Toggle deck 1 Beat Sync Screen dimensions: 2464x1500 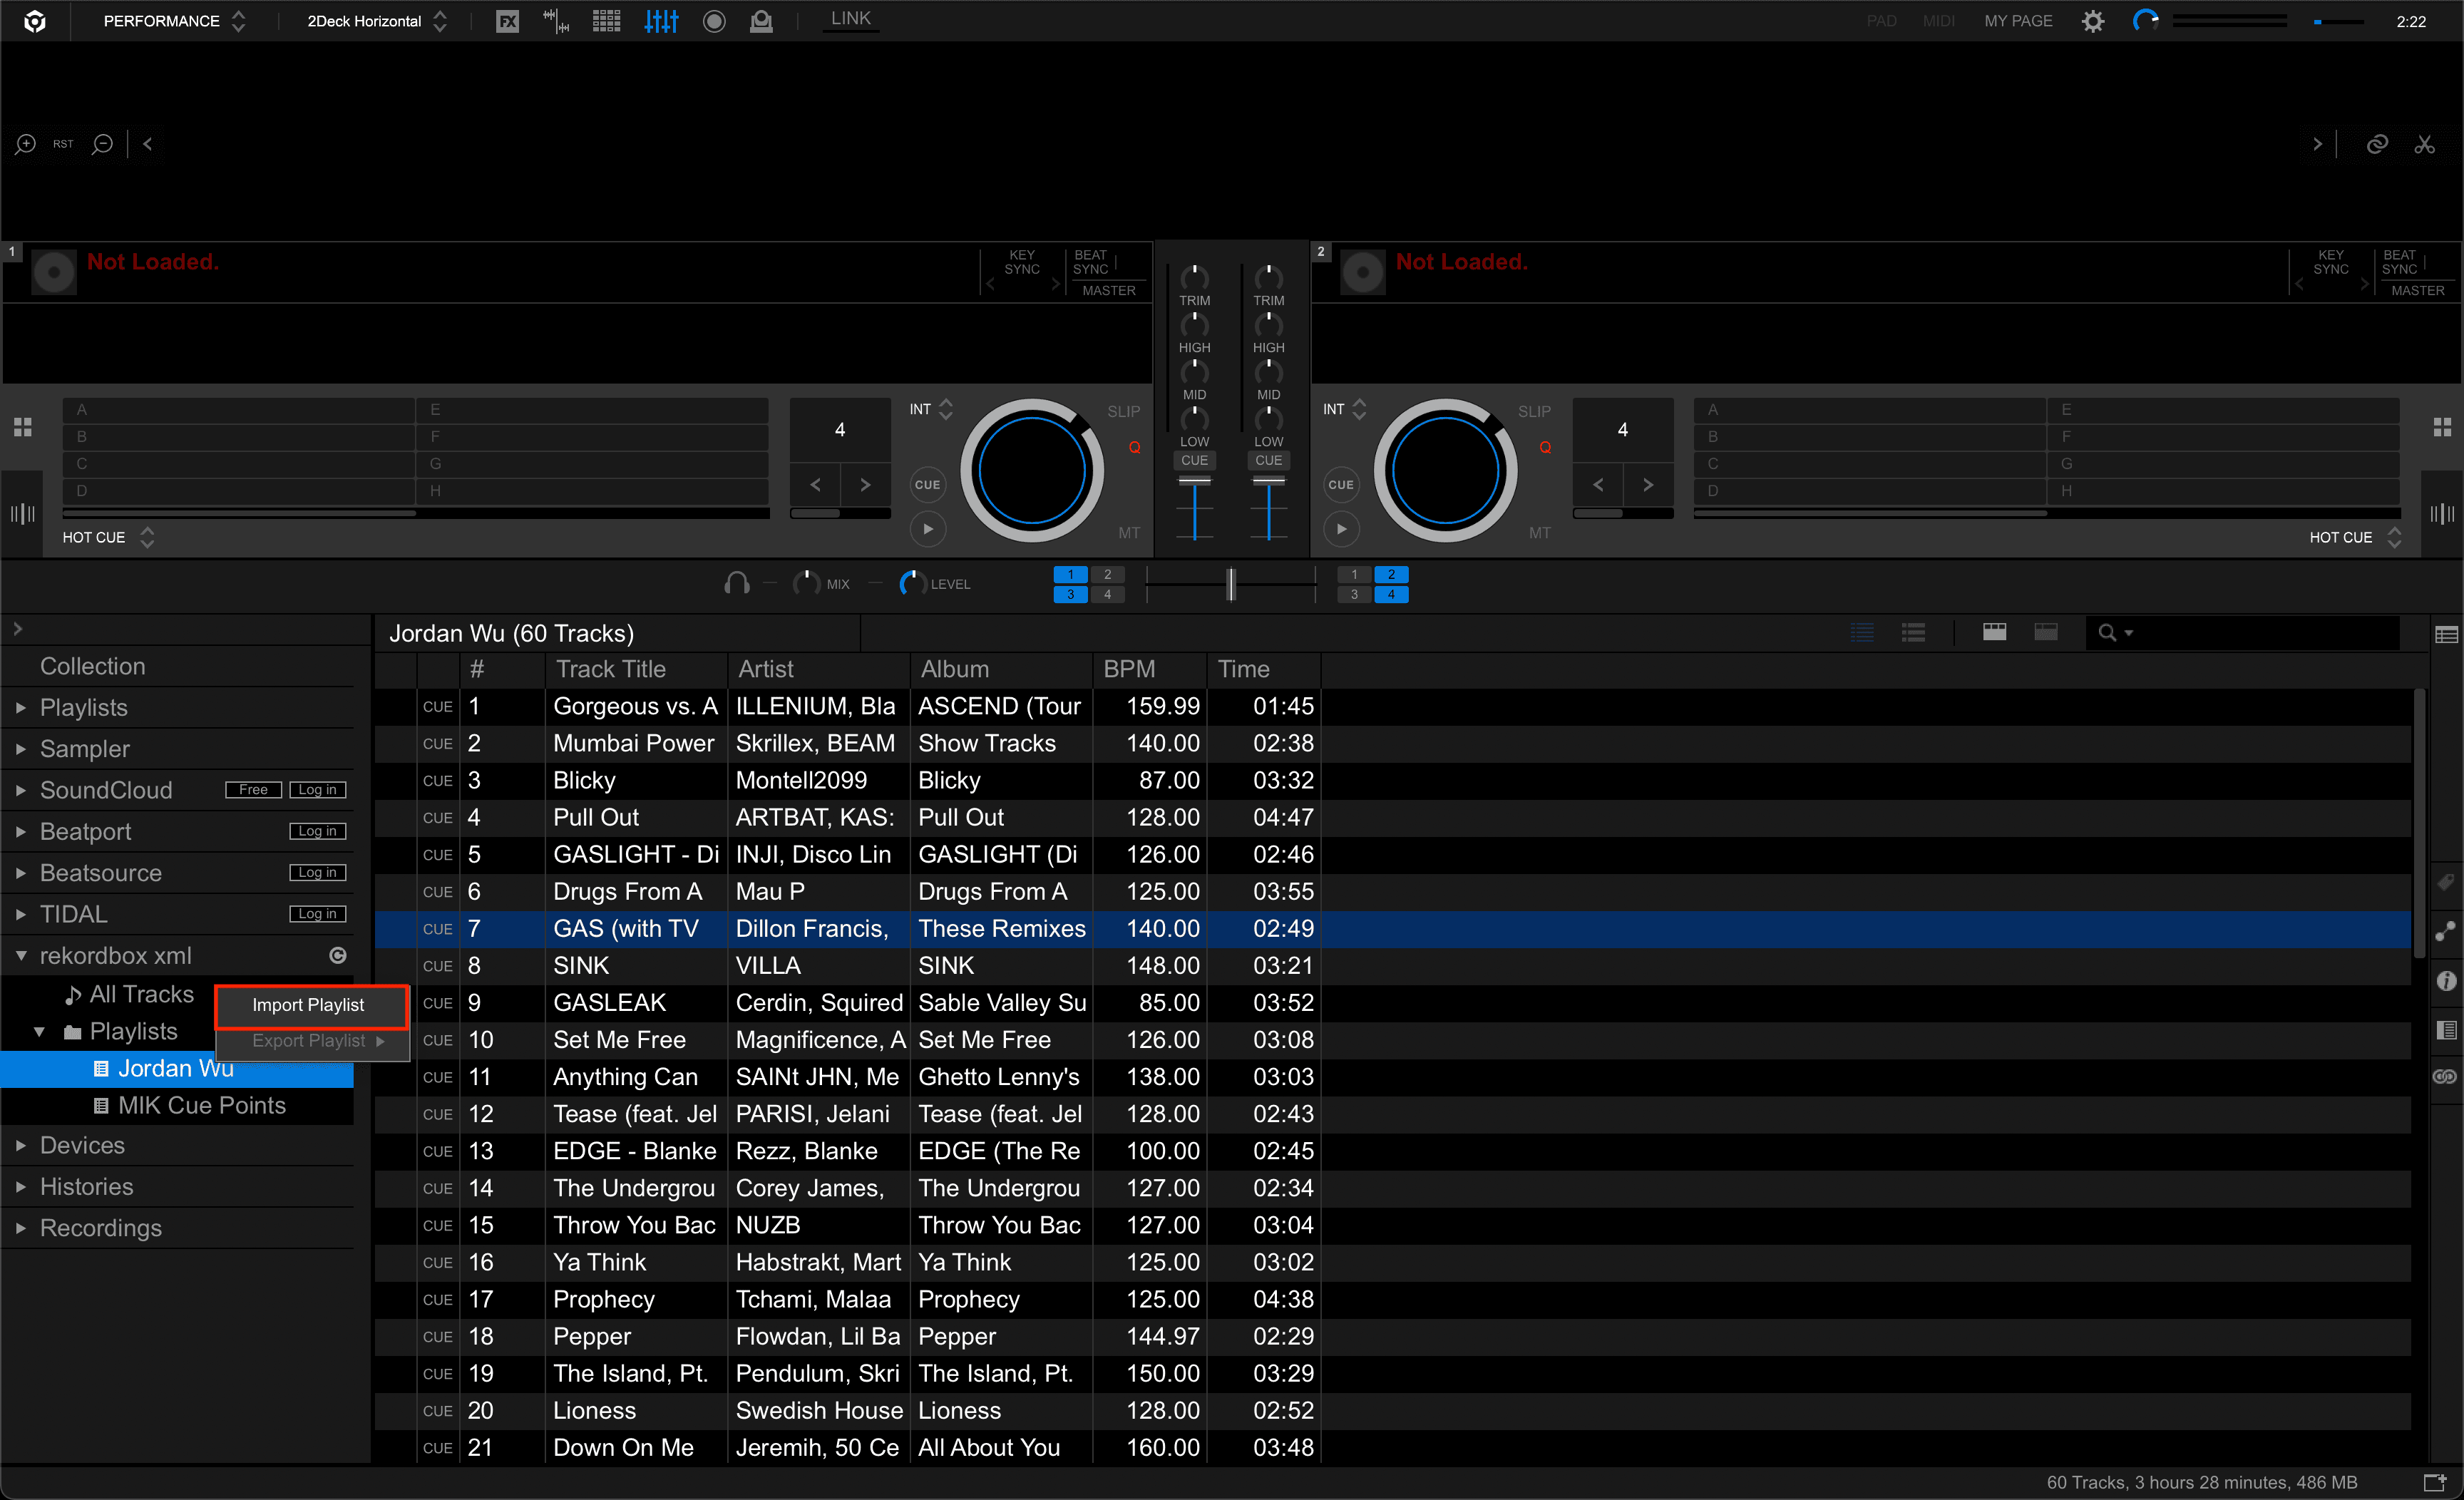tap(1090, 262)
